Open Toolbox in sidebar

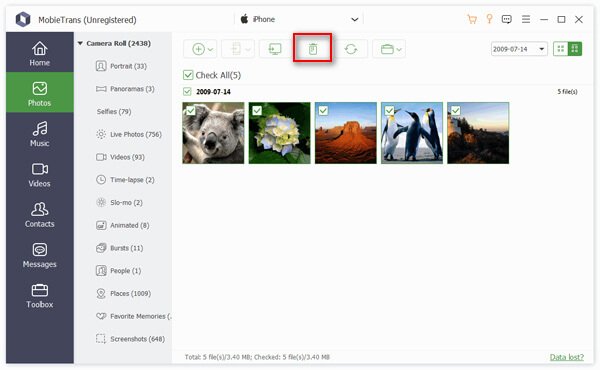(x=39, y=296)
